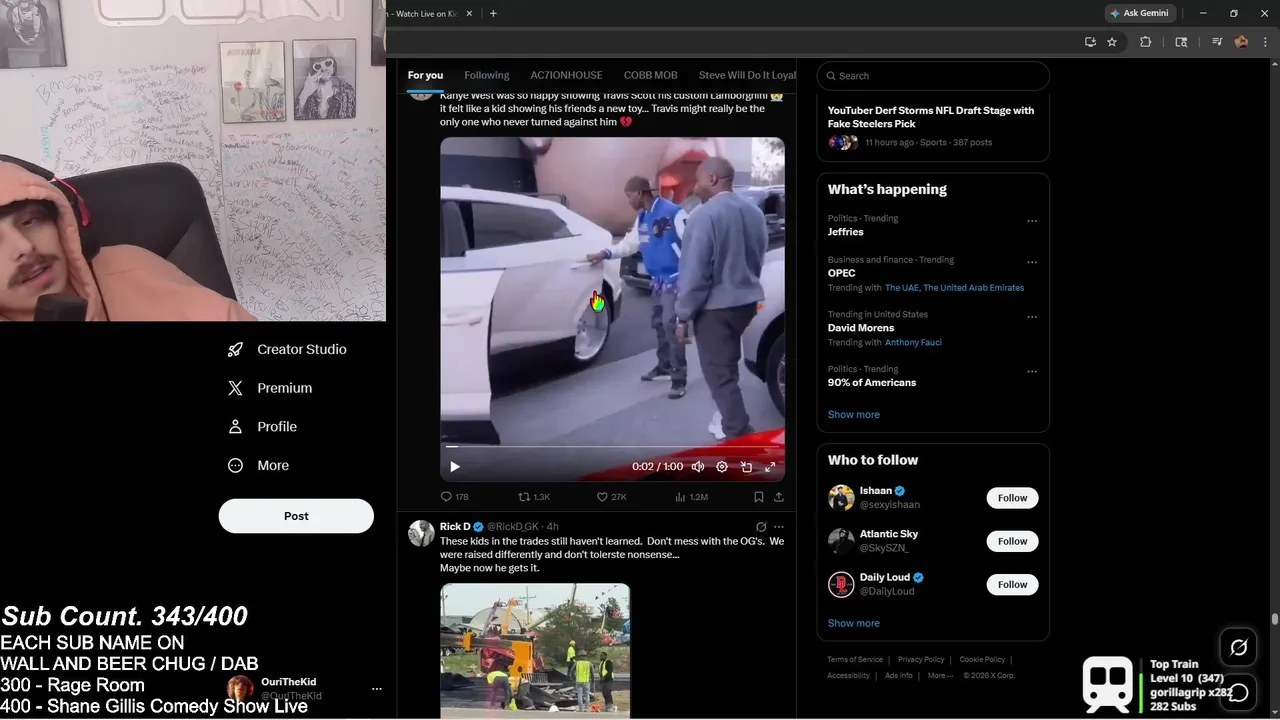Expand footer More menu

[939, 676]
